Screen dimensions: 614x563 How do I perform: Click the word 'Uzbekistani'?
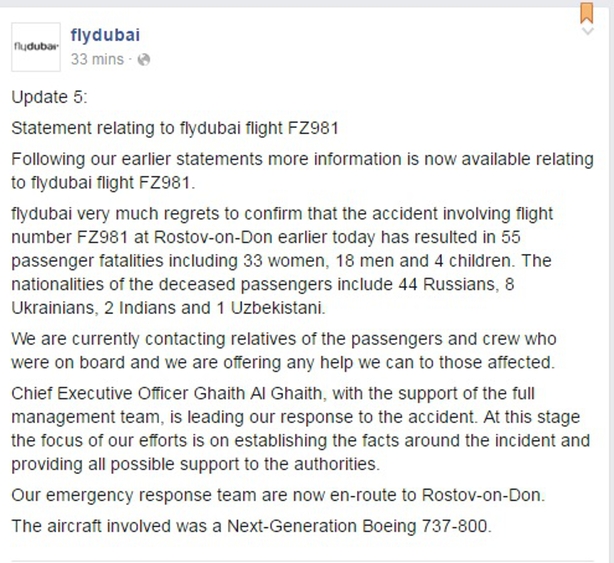(278, 308)
